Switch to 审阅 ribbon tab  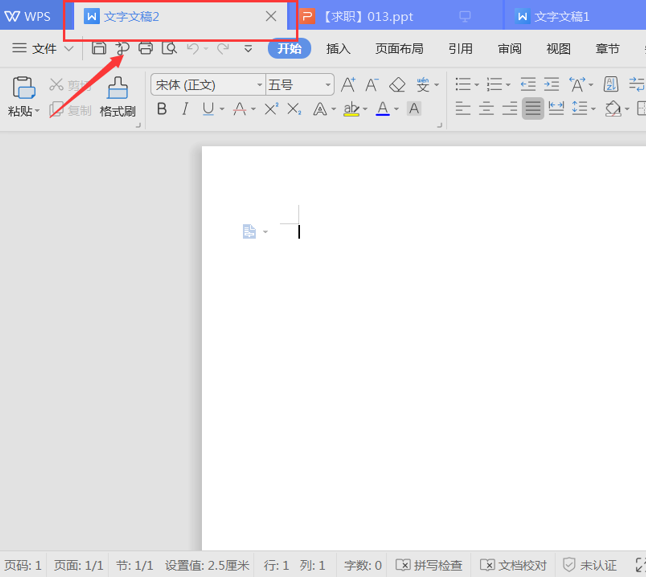(510, 49)
